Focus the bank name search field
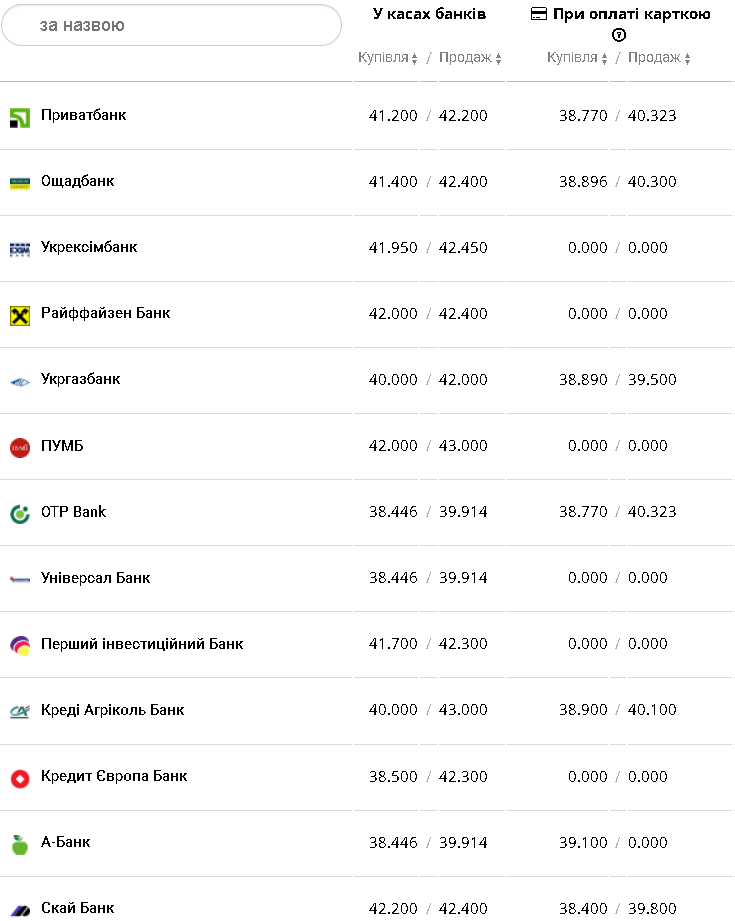Image resolution: width=735 pixels, height=921 pixels. point(172,25)
